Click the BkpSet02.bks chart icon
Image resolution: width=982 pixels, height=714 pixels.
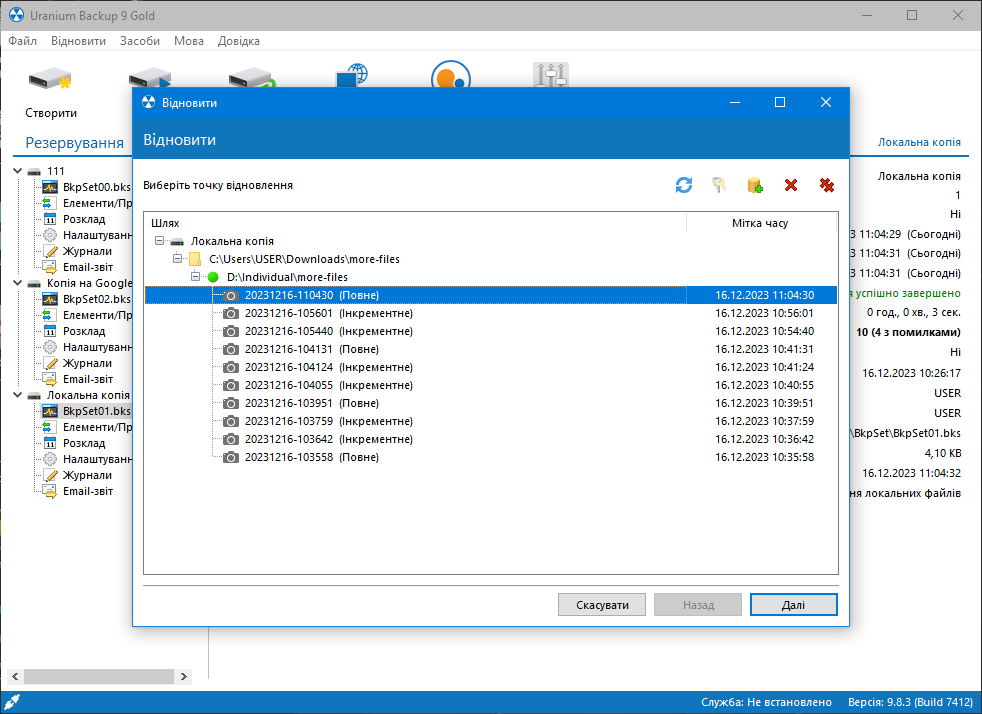(50, 299)
